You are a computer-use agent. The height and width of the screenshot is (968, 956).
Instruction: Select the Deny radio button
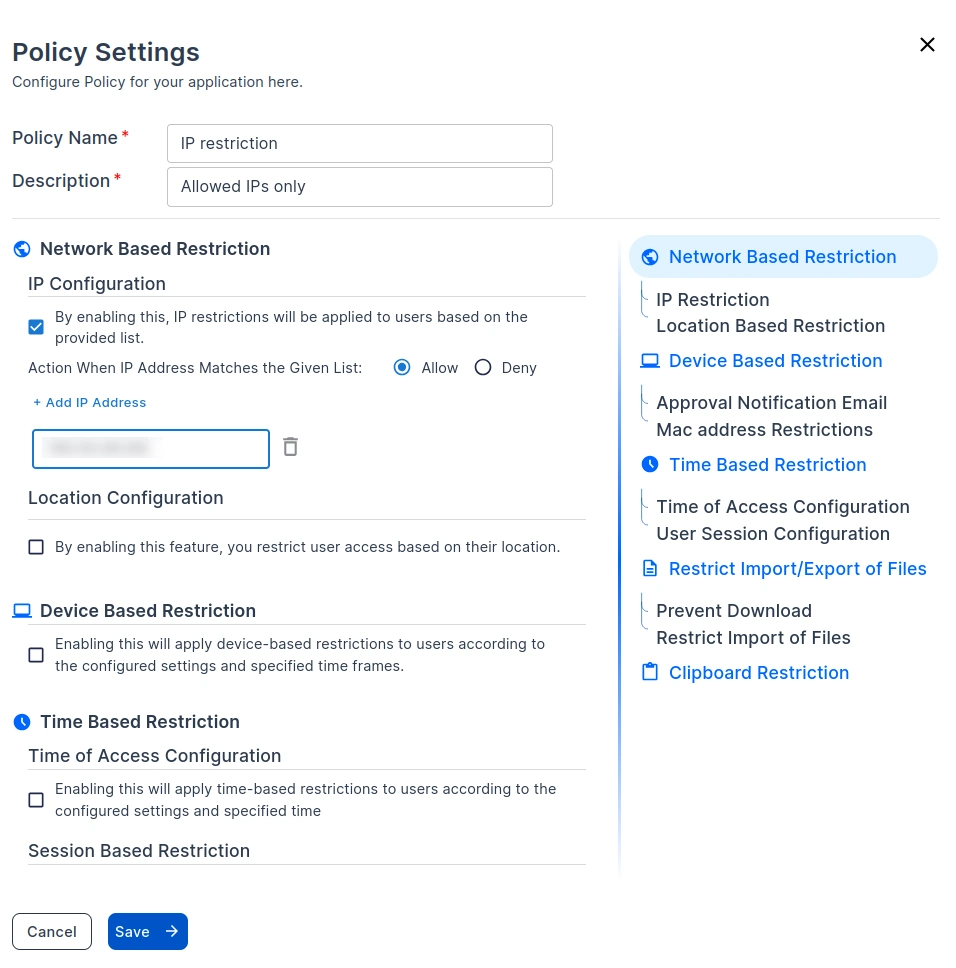tap(483, 367)
